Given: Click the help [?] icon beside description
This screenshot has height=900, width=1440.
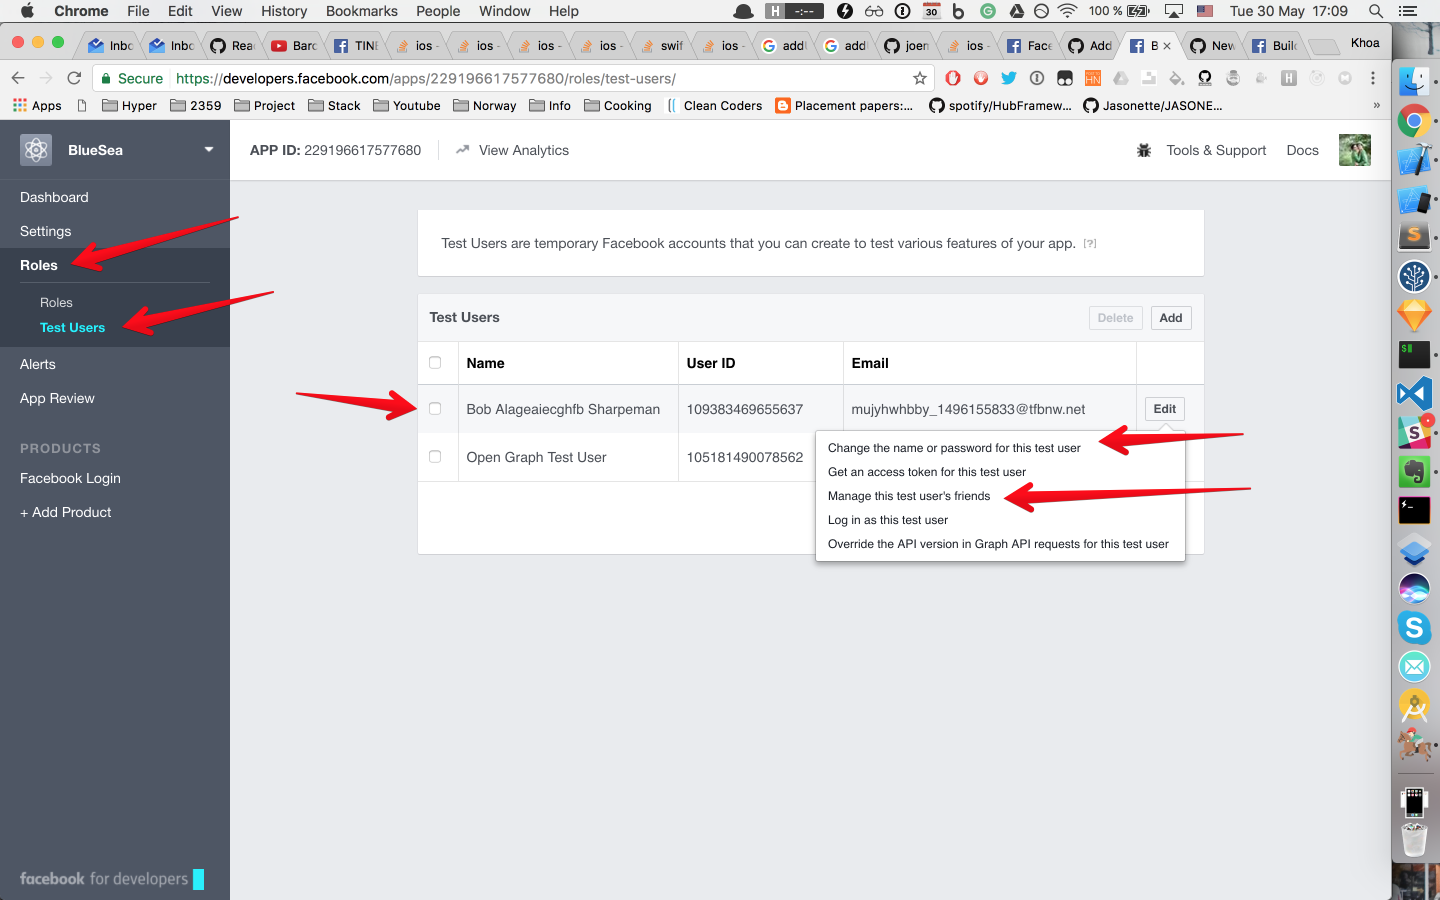Looking at the screenshot, I should pos(1090,243).
